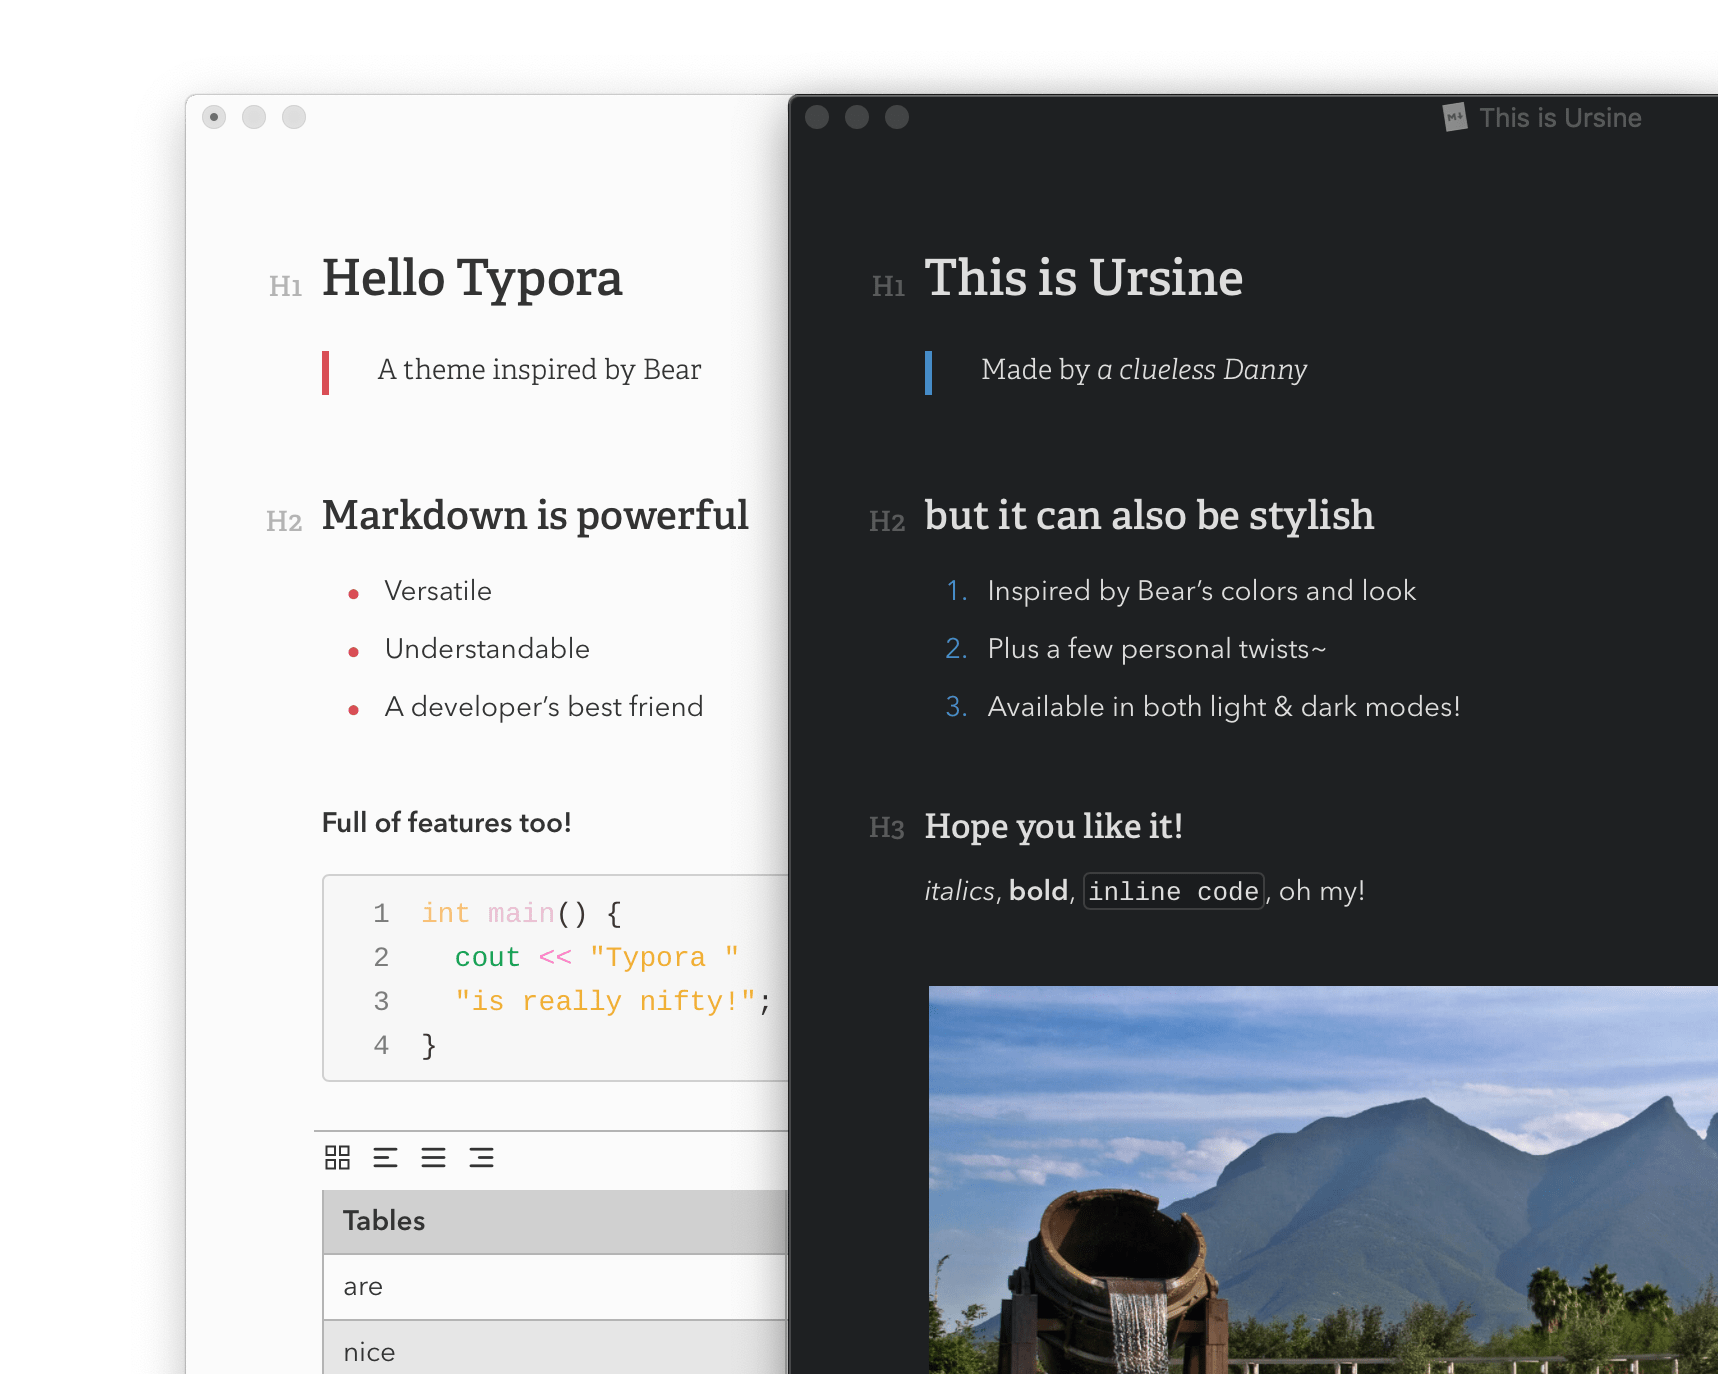Click the 'Made by a clueless Danny' quote
This screenshot has width=1718, height=1374.
pos(1144,370)
